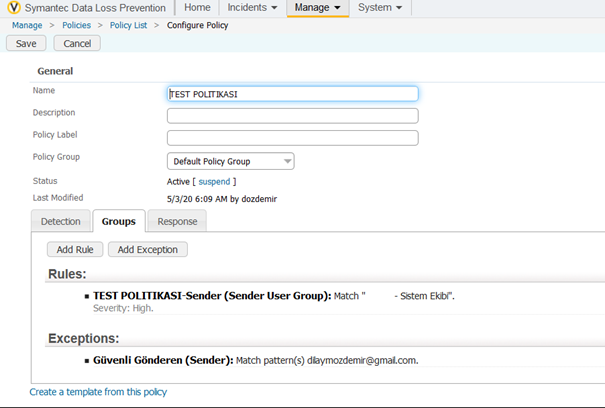
Task: Open the TEST POLITIKASI-Sender rule
Action: [x=212, y=296]
